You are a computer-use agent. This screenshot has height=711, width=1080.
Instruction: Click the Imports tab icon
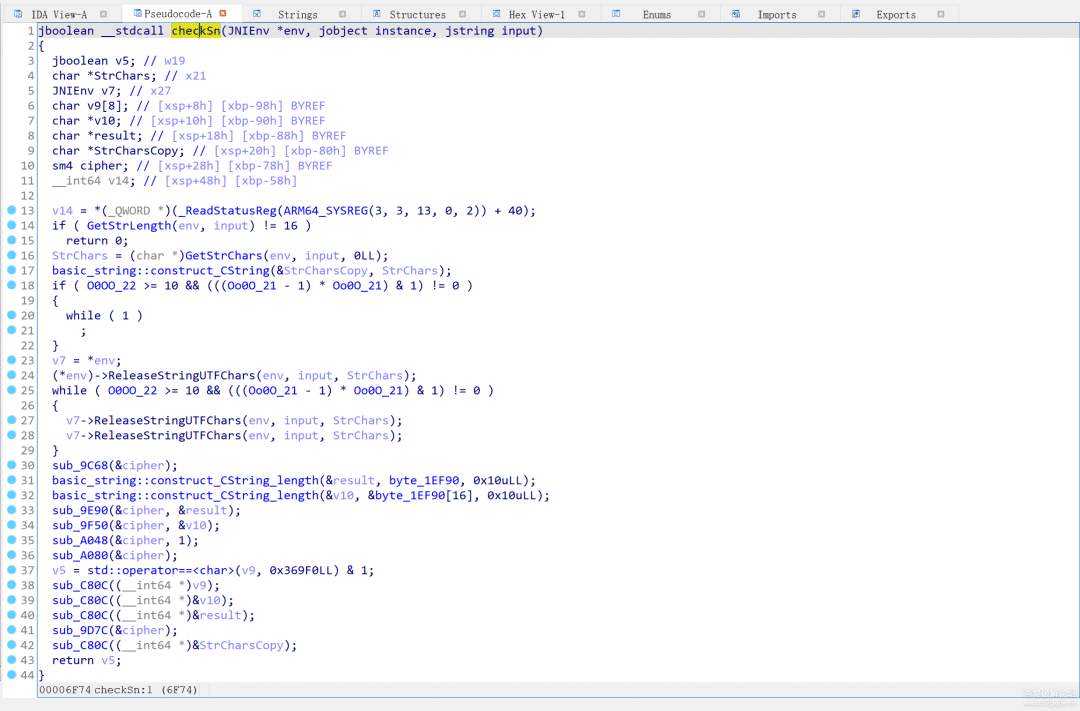(736, 14)
